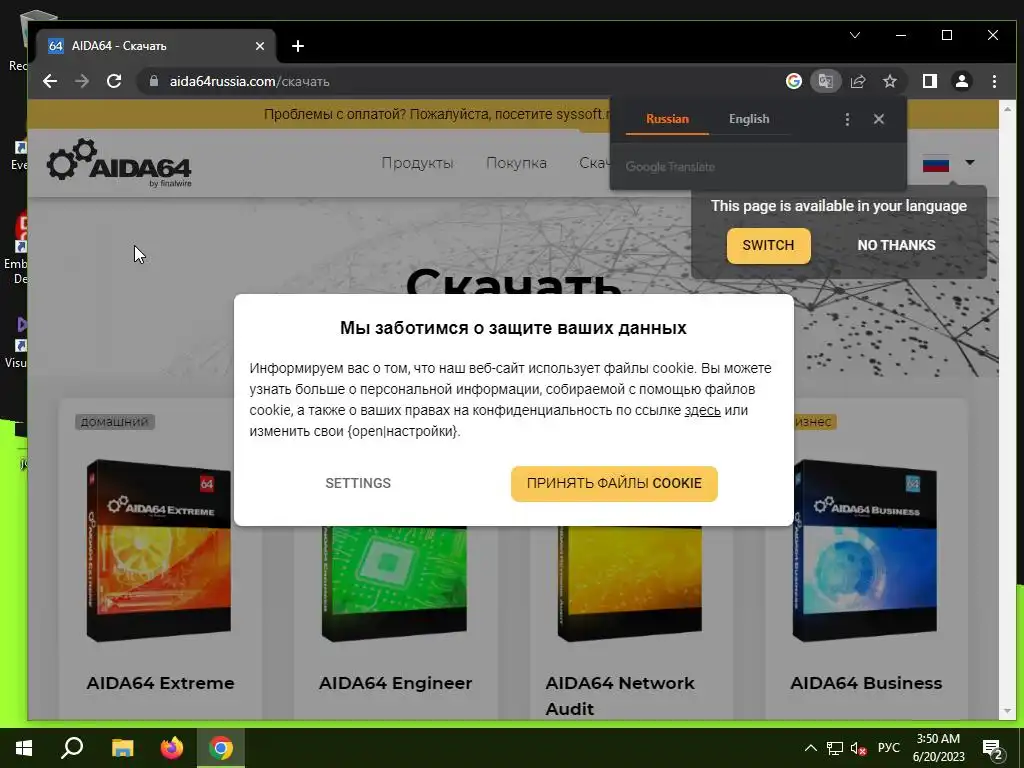1024x768 pixels.
Task: Click the AIDA64 logo
Action: (119, 163)
